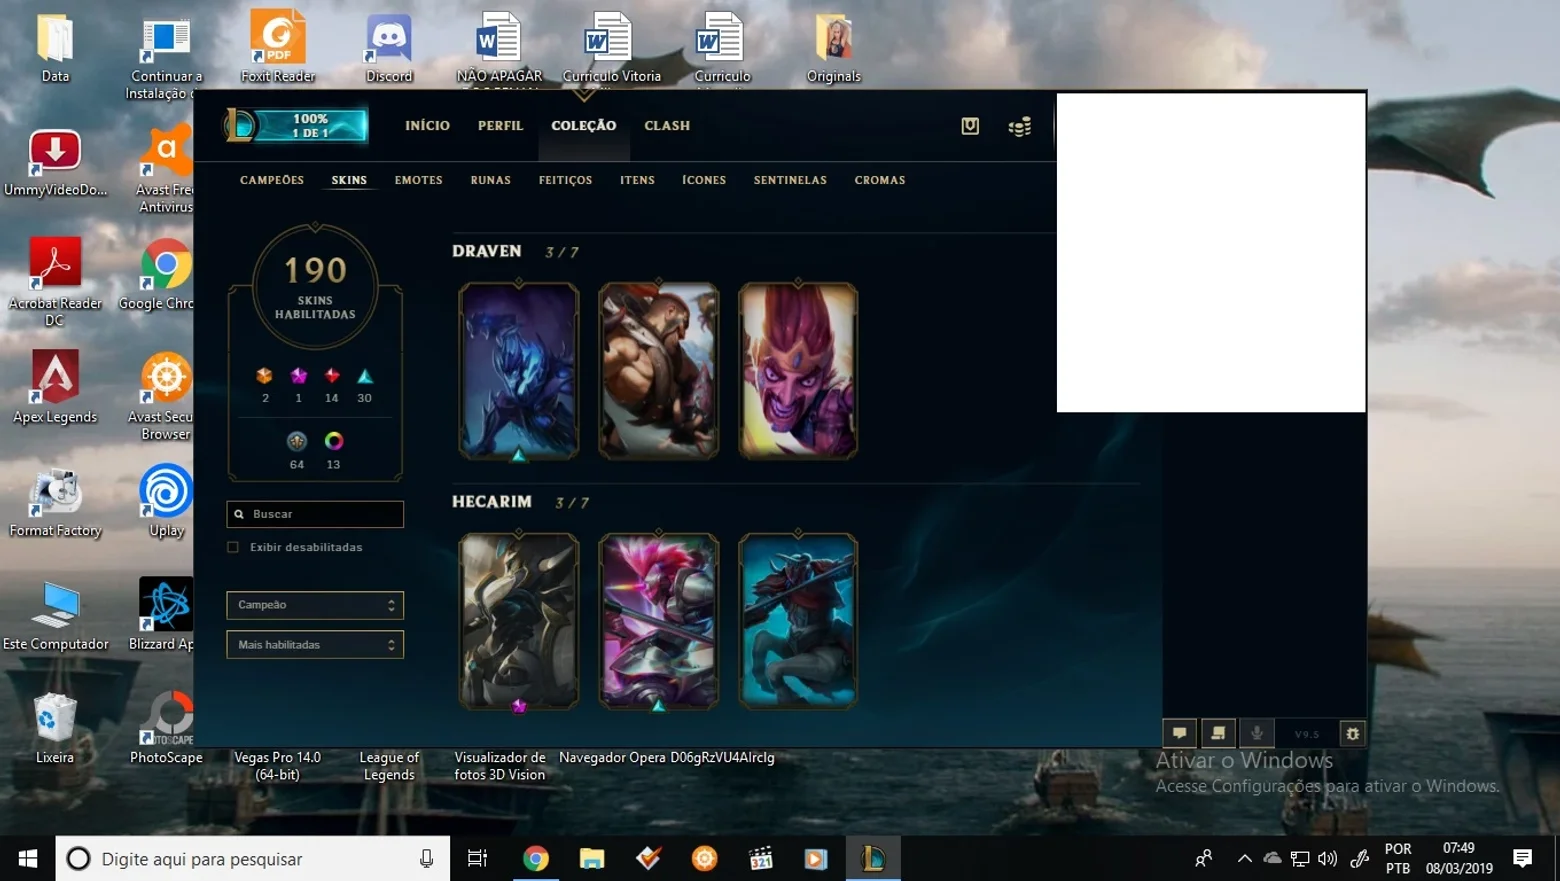Open the Foxit Reader desktop shortcut
The height and width of the screenshot is (881, 1560).
[x=278, y=47]
